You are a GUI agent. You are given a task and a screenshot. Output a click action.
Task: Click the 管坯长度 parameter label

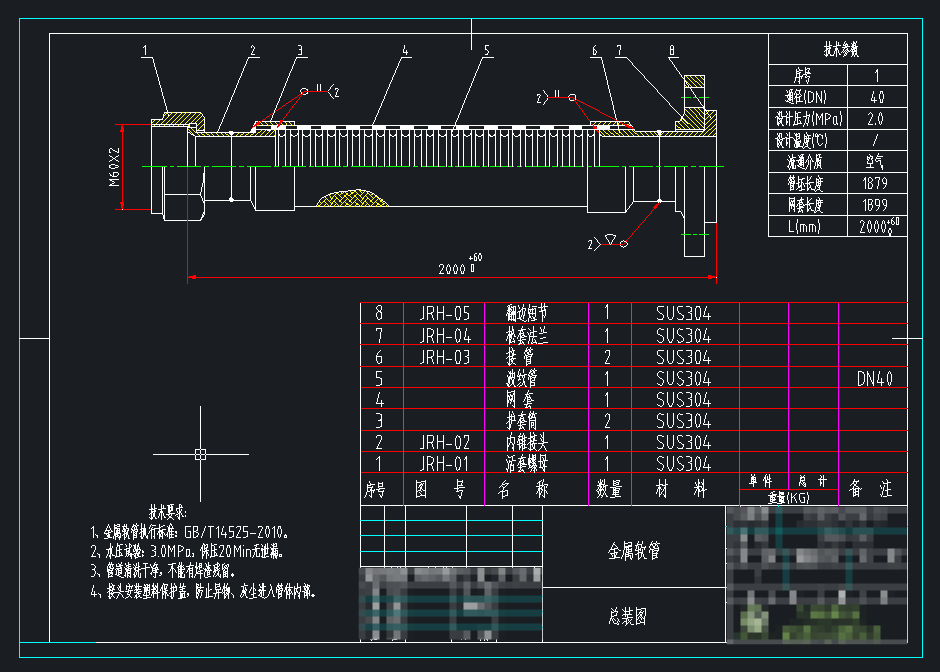tap(805, 183)
